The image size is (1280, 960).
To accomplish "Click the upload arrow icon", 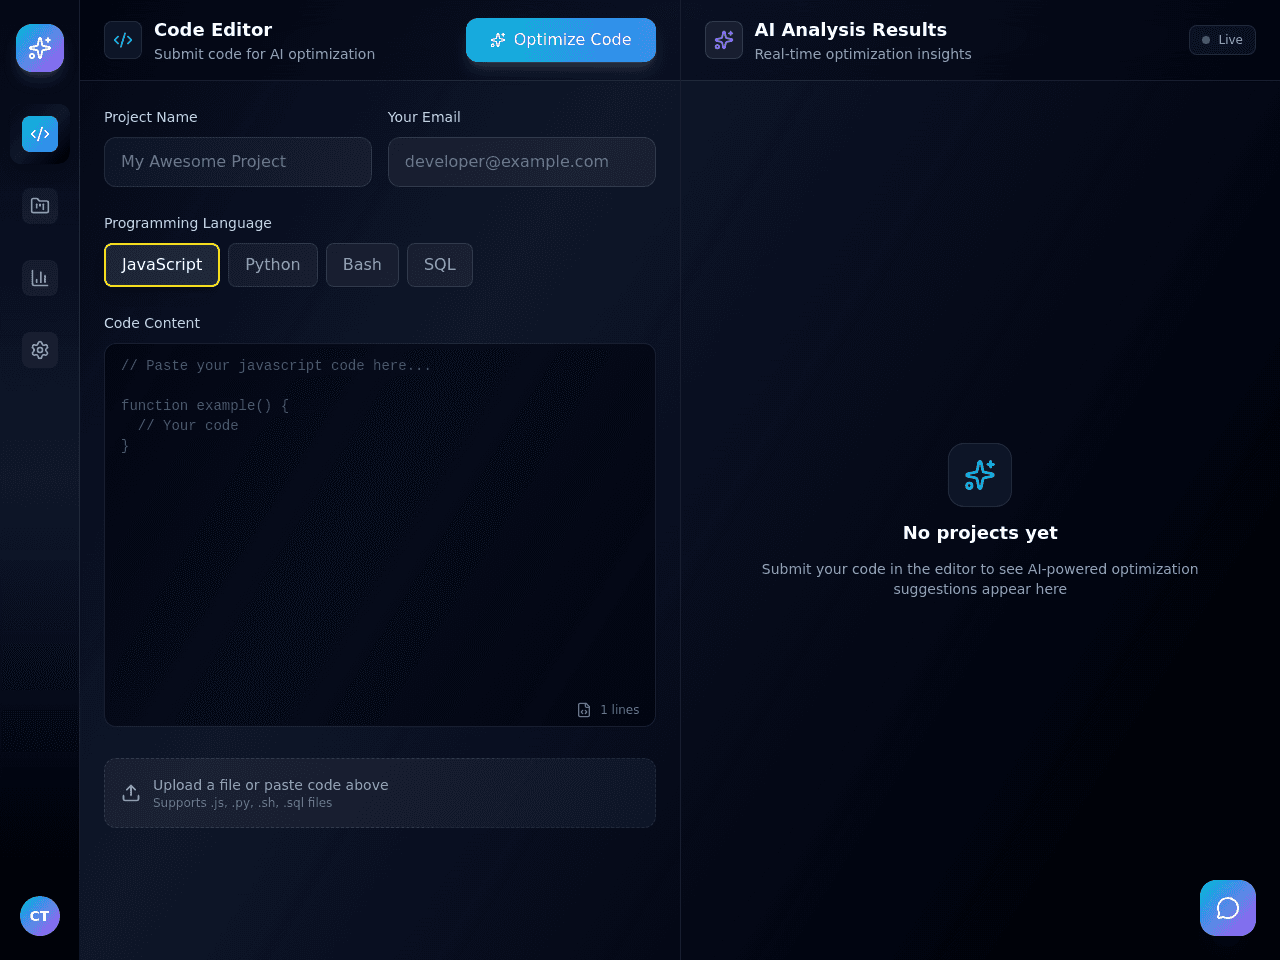I will click(131, 793).
